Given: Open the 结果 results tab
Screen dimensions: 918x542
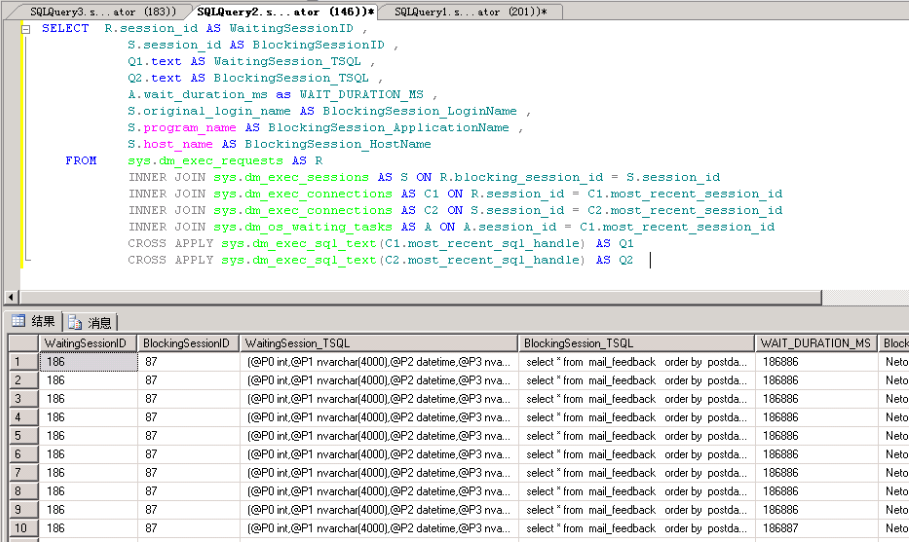Looking at the screenshot, I should 34,321.
